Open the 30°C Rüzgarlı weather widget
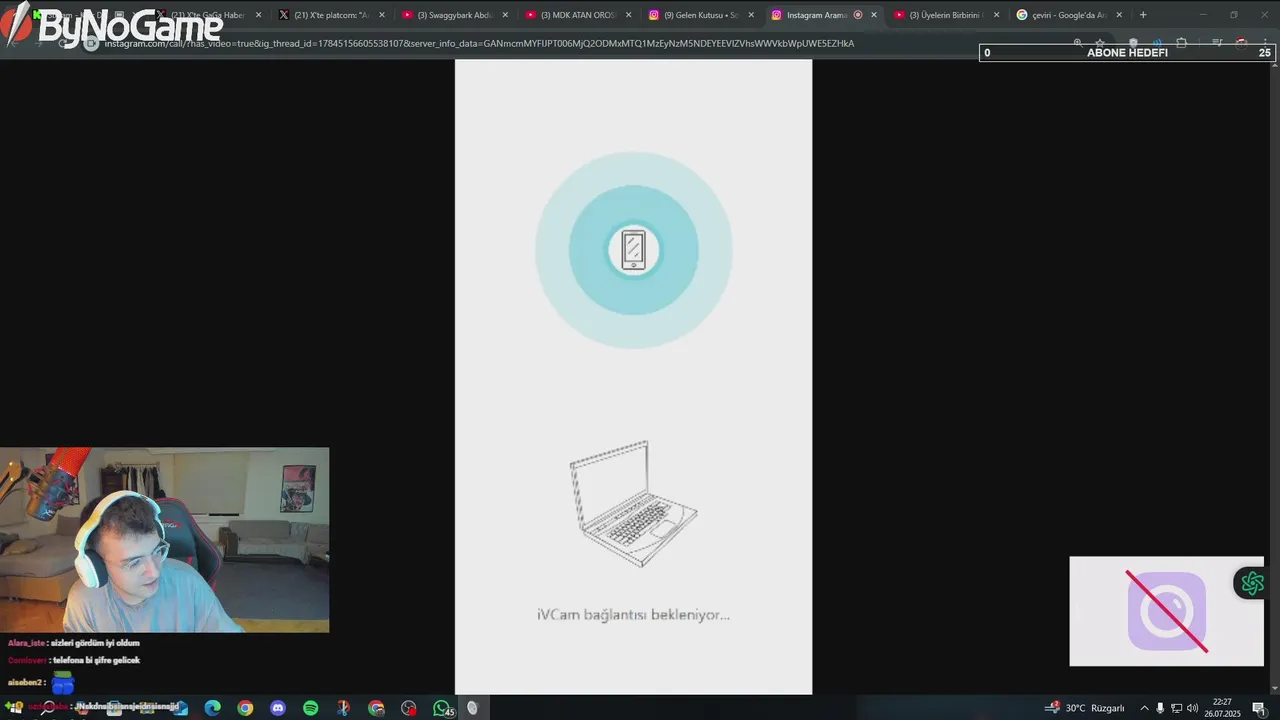This screenshot has width=1280, height=720. [1085, 708]
